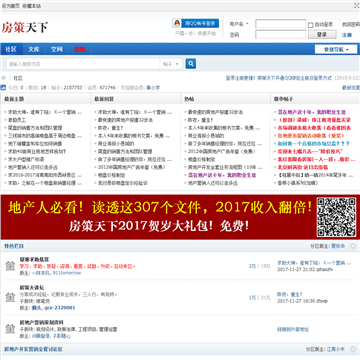
Task: Focus the password input field
Action: (280, 34)
